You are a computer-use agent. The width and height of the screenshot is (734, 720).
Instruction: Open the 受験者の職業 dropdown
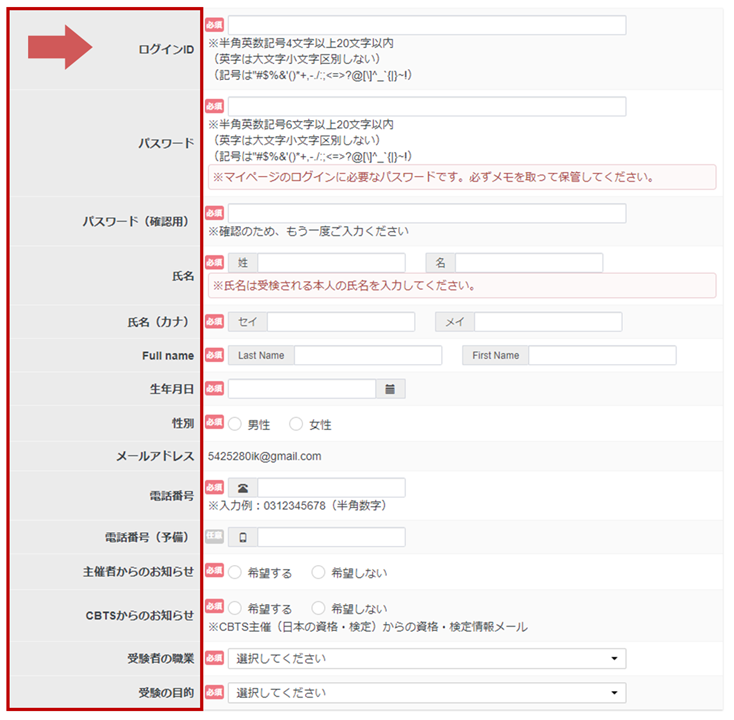click(x=427, y=659)
